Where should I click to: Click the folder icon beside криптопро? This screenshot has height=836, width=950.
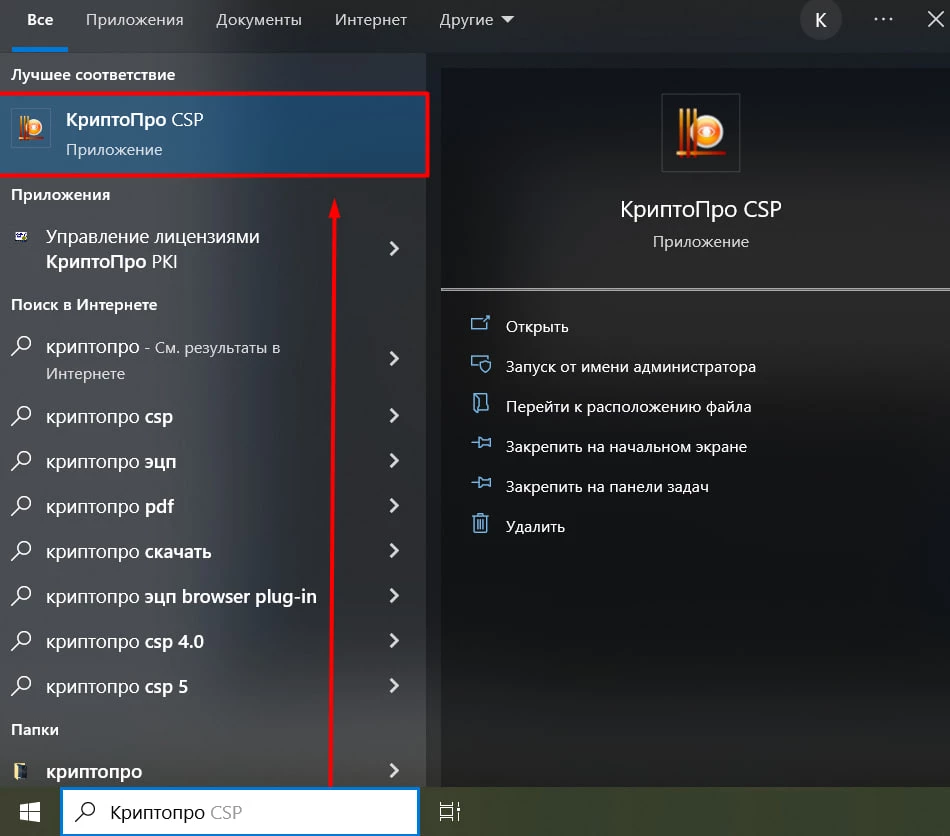click(21, 771)
